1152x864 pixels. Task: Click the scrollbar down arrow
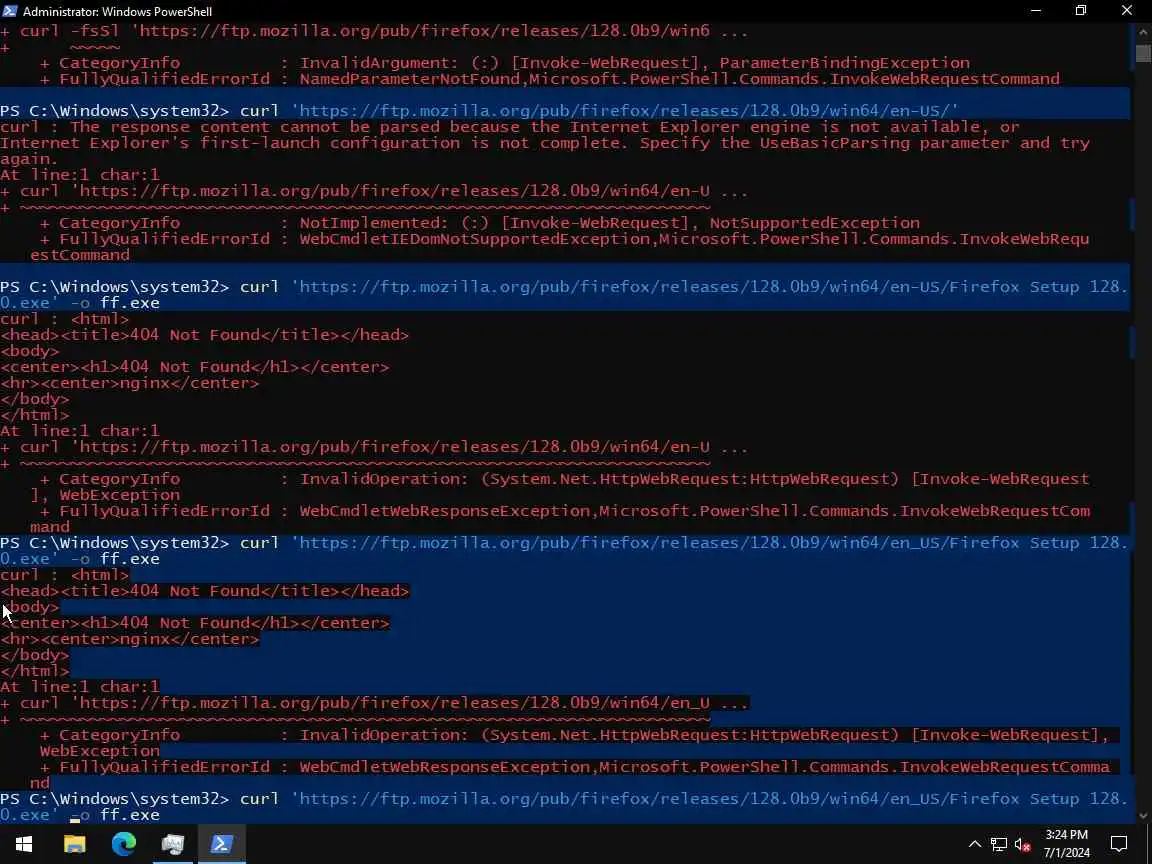pyautogui.click(x=1143, y=815)
